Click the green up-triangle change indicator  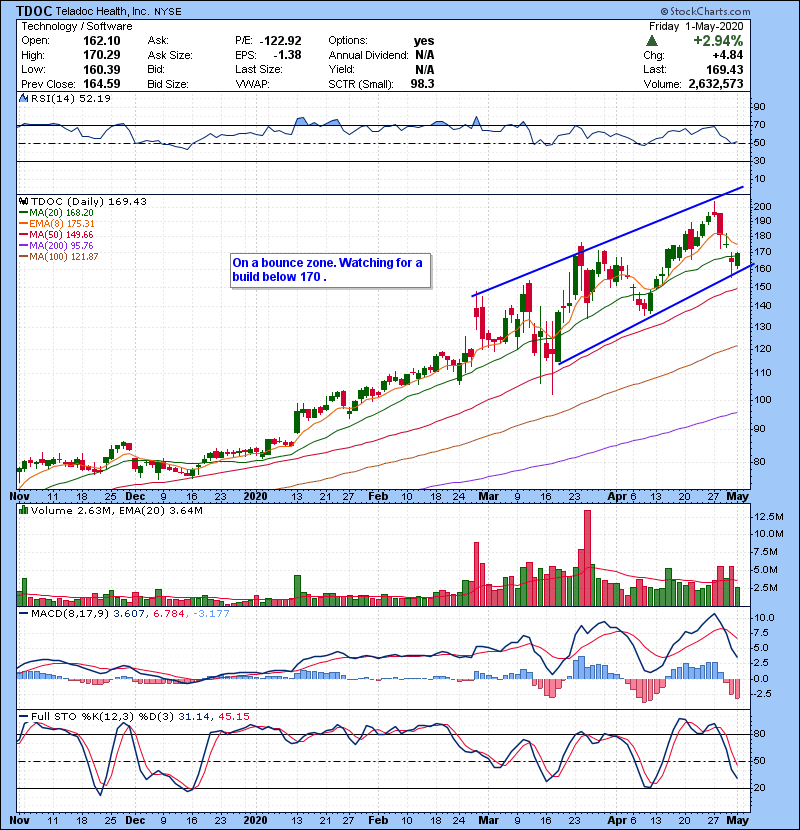(x=652, y=41)
